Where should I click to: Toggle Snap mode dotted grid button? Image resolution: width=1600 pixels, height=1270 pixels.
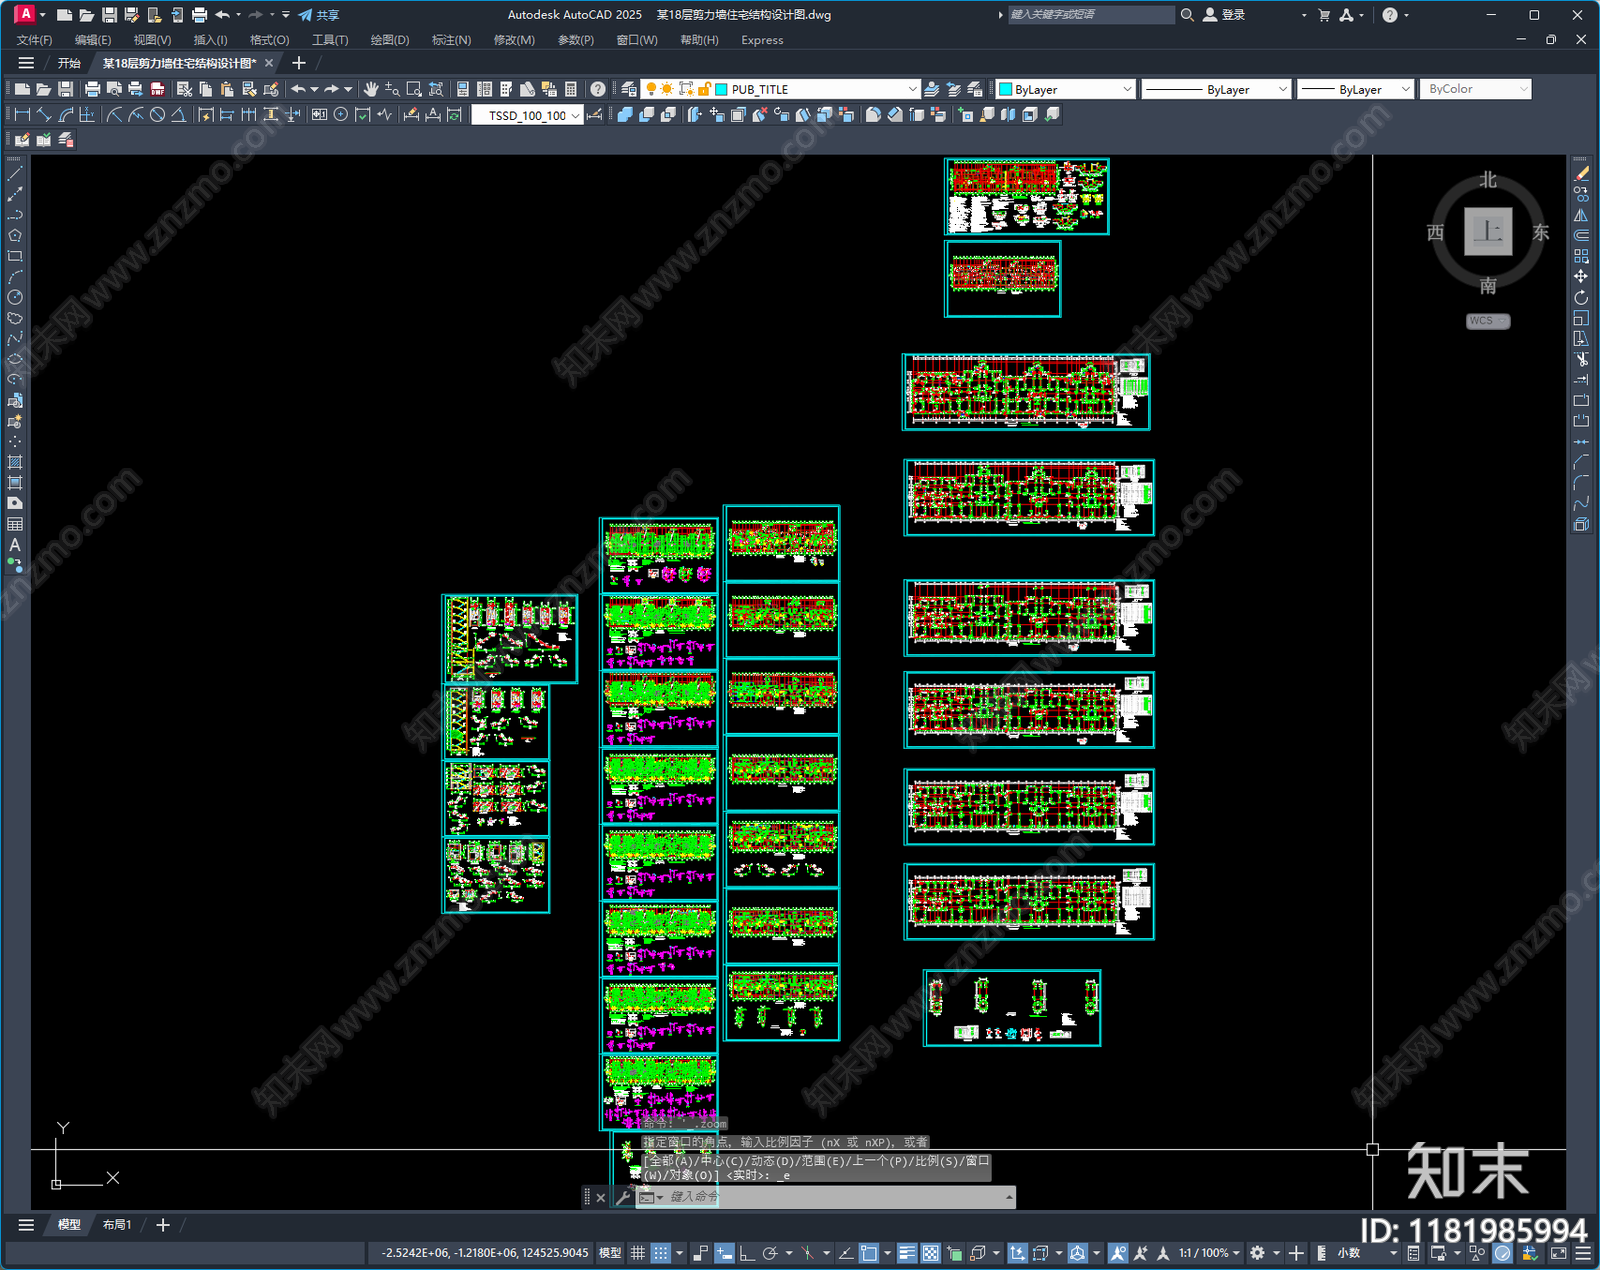click(x=661, y=1253)
